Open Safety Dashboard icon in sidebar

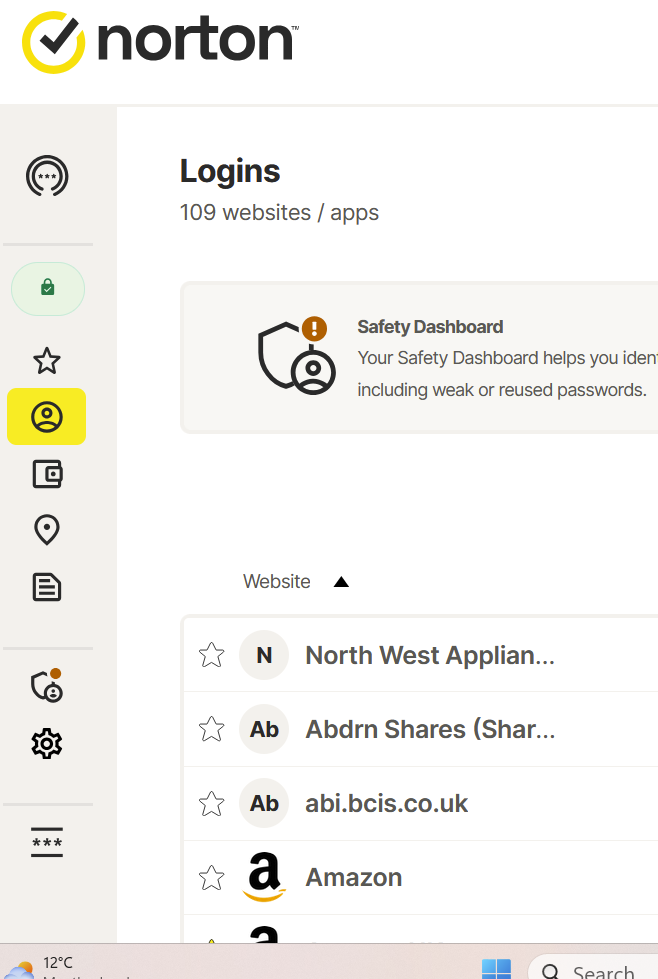[x=47, y=686]
